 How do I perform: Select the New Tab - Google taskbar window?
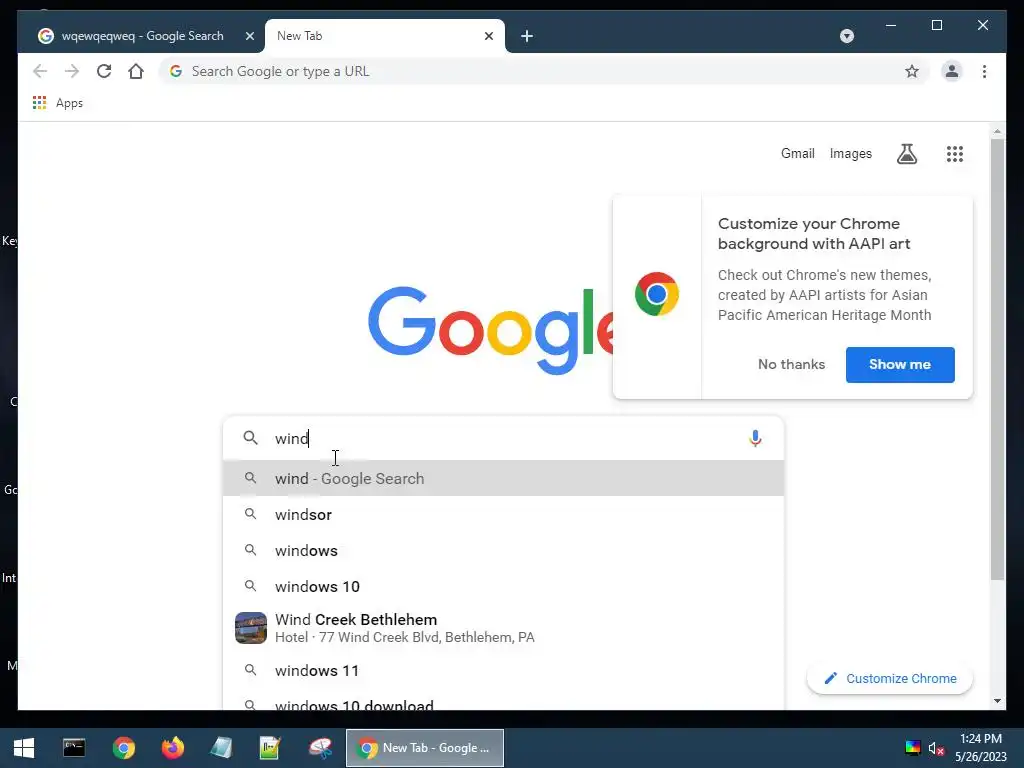pos(425,748)
